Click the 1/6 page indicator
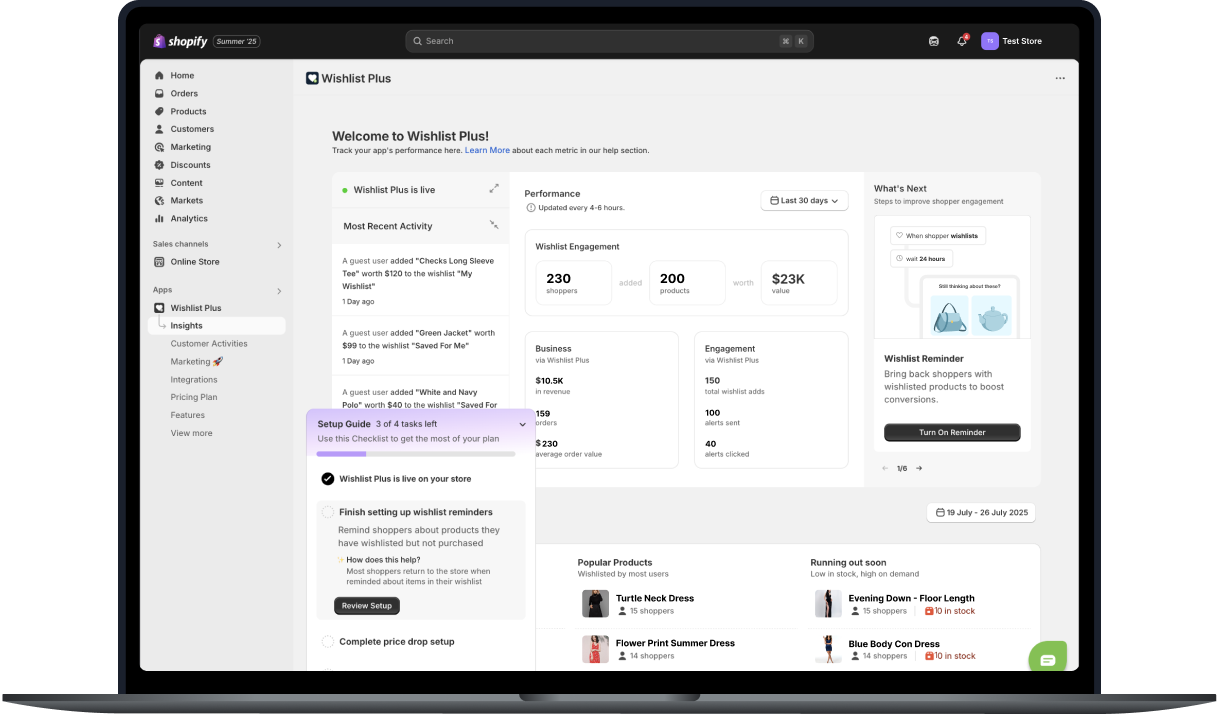The height and width of the screenshot is (714, 1218). point(902,468)
